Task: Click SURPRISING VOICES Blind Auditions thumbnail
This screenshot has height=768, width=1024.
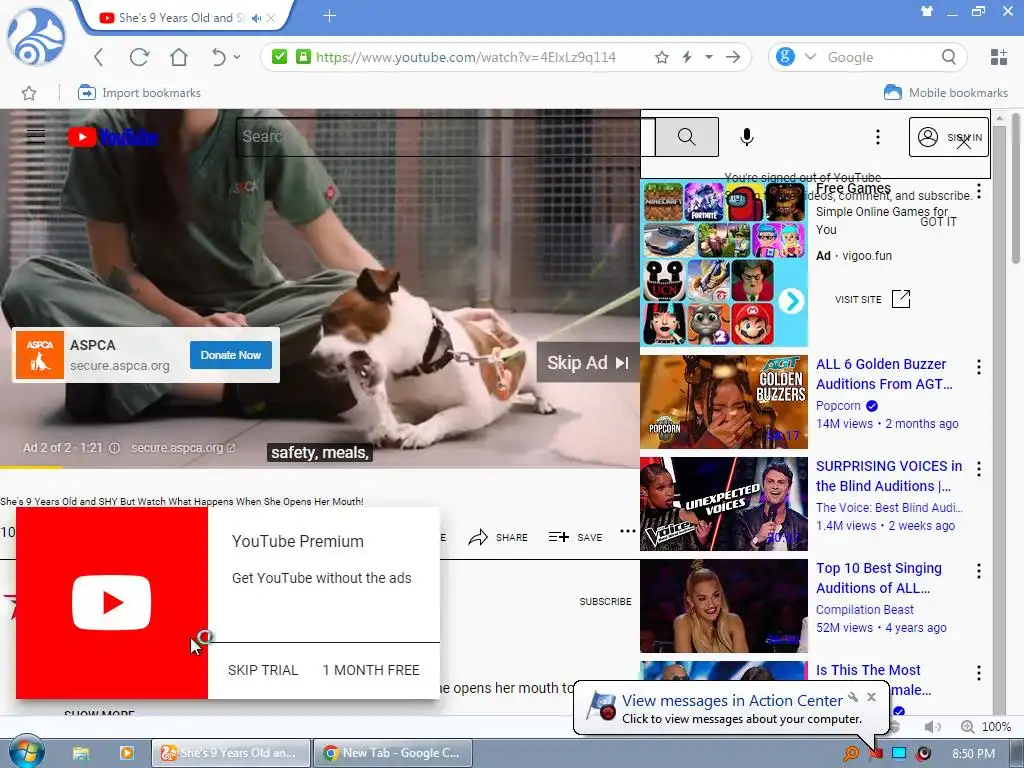Action: point(724,504)
